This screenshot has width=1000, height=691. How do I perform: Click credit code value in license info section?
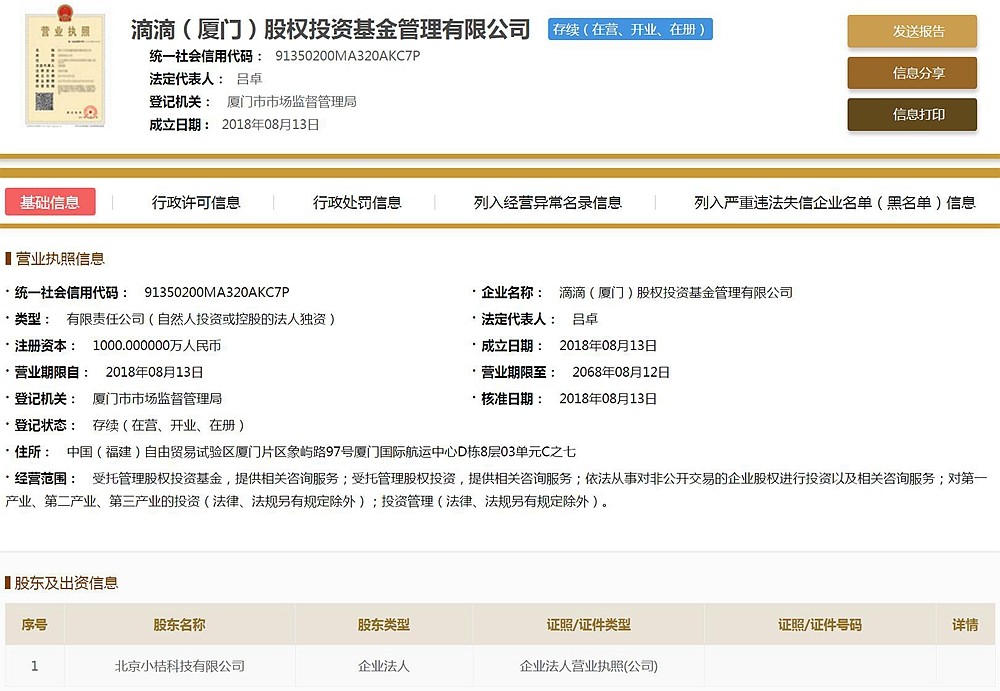[x=217, y=292]
